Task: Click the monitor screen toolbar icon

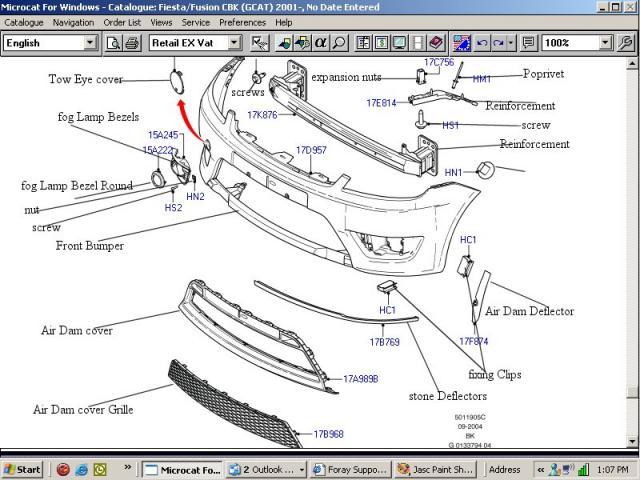Action: tap(399, 43)
